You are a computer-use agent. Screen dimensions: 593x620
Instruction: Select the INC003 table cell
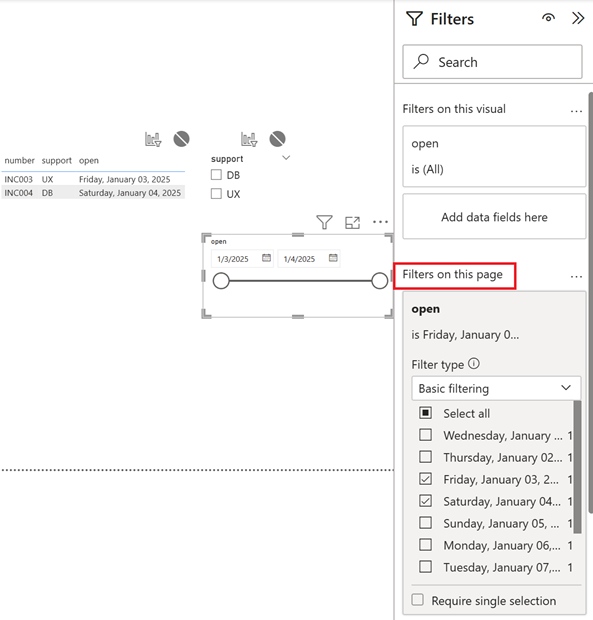[x=18, y=179]
